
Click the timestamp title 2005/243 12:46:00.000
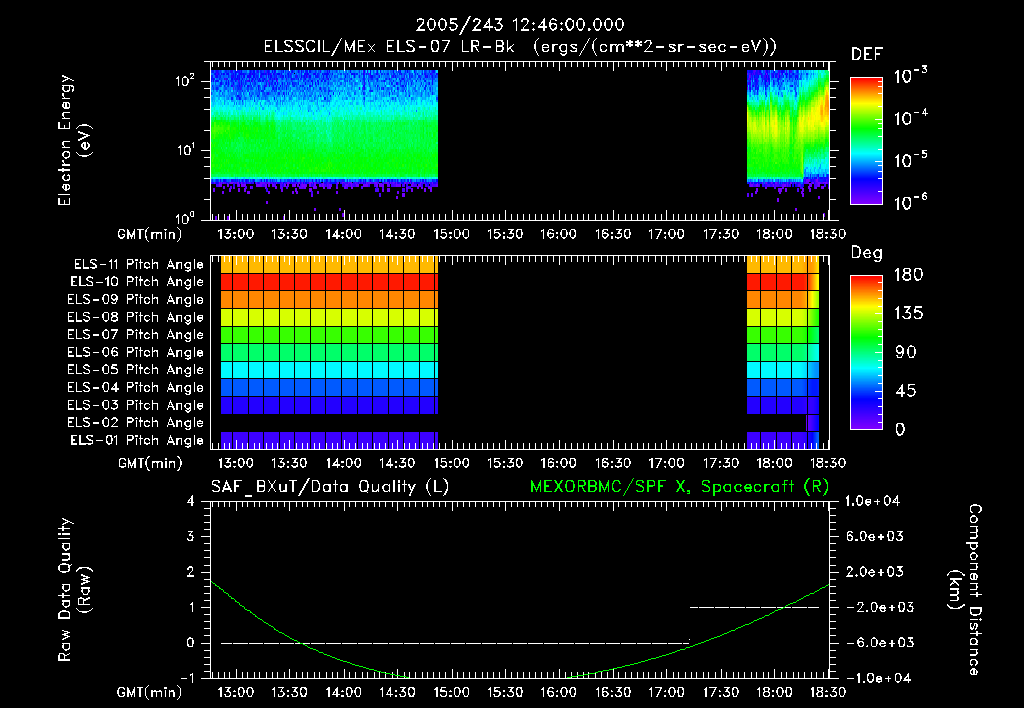520,25
